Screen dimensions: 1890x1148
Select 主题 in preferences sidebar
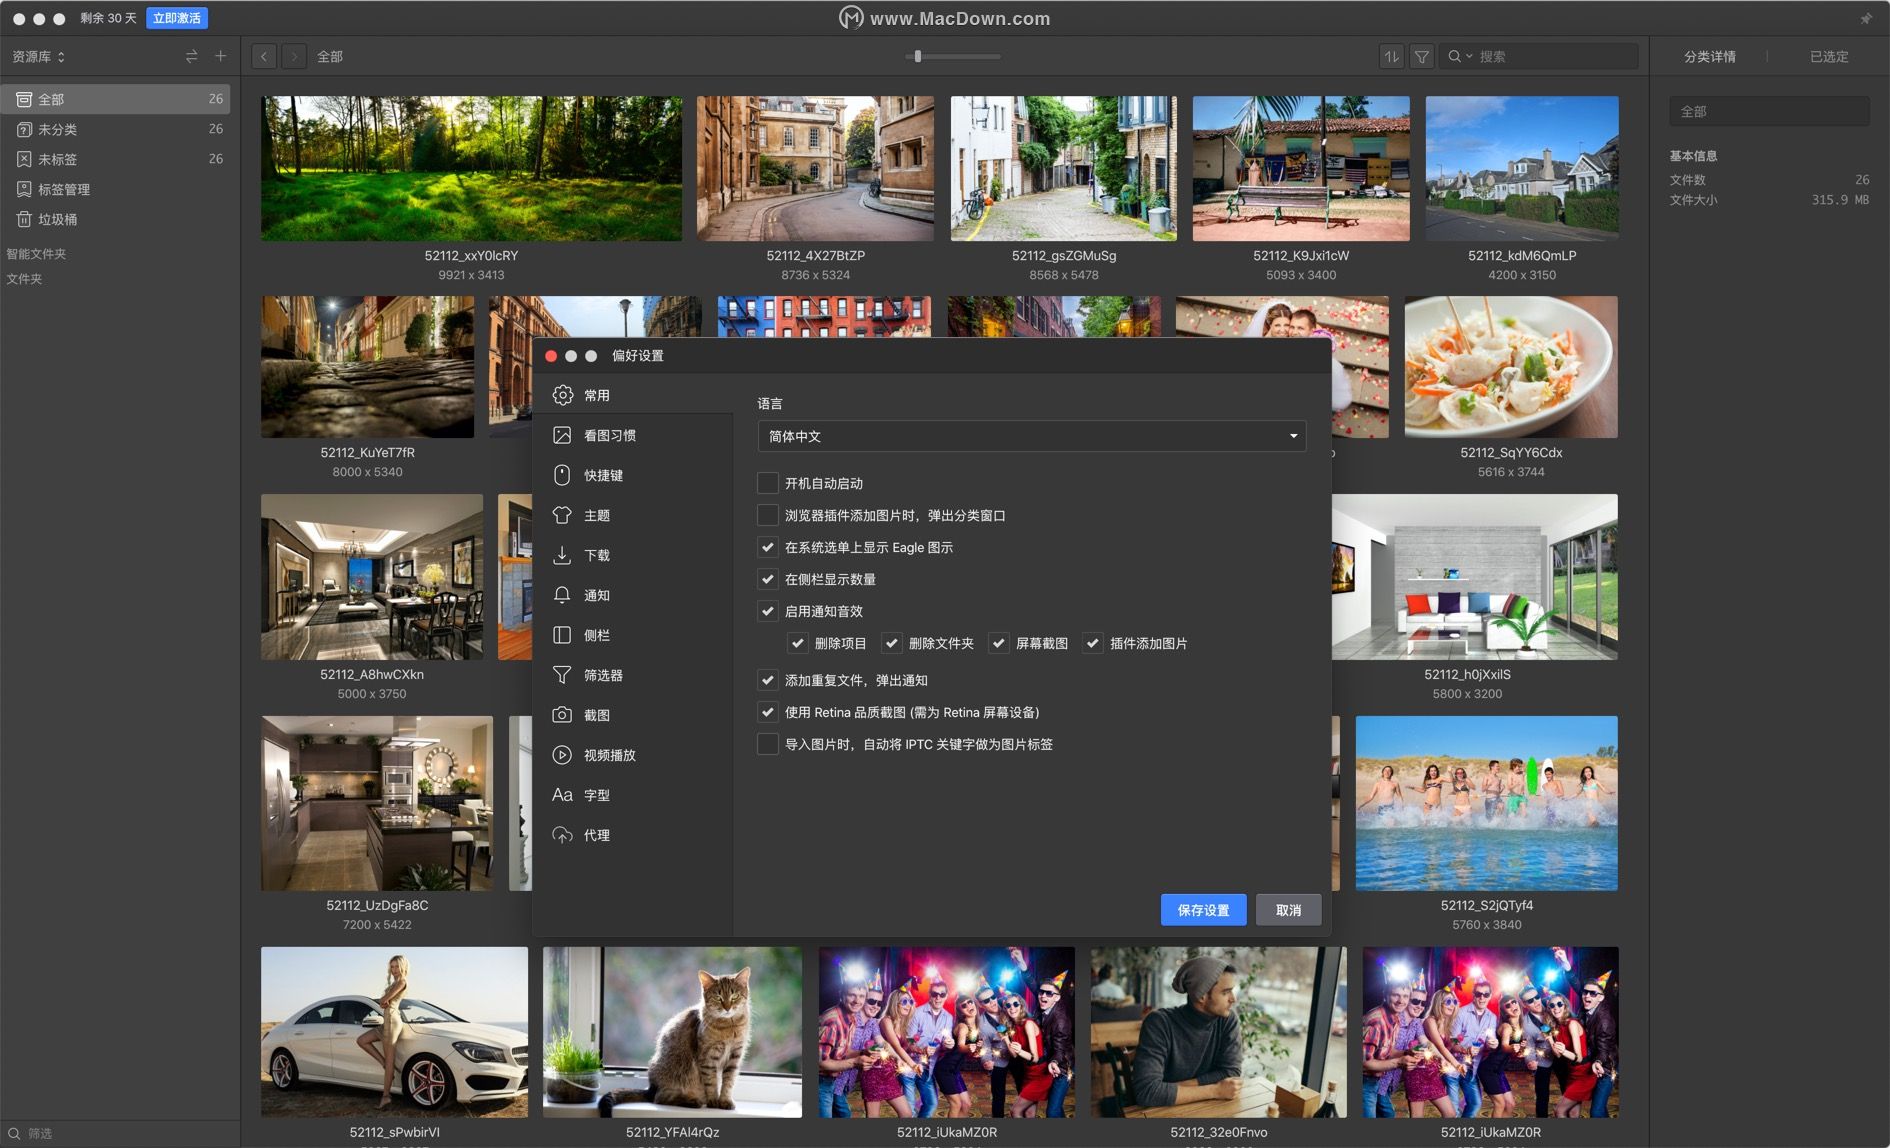597,515
